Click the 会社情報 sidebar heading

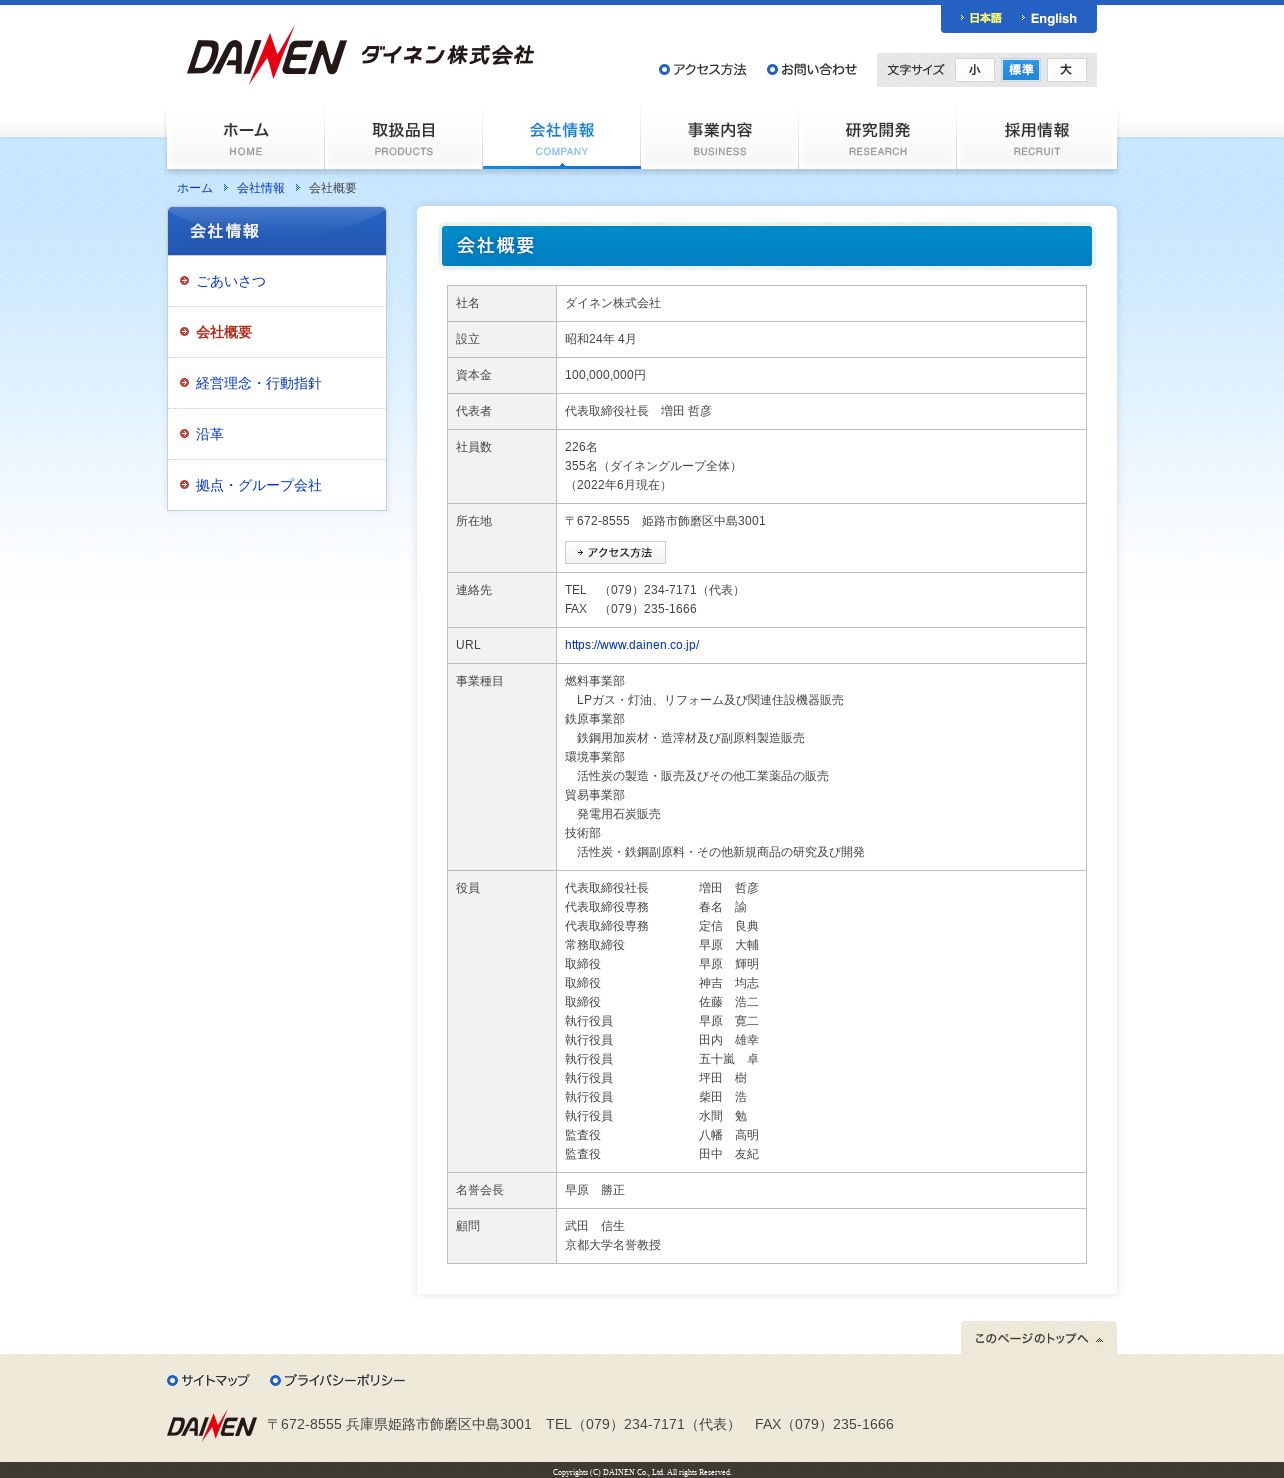click(277, 231)
